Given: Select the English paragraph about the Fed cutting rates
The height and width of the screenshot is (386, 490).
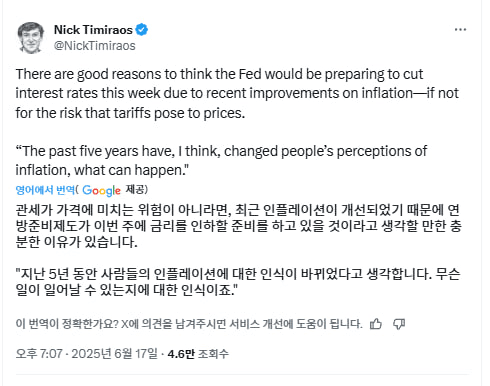Looking at the screenshot, I should (237, 94).
